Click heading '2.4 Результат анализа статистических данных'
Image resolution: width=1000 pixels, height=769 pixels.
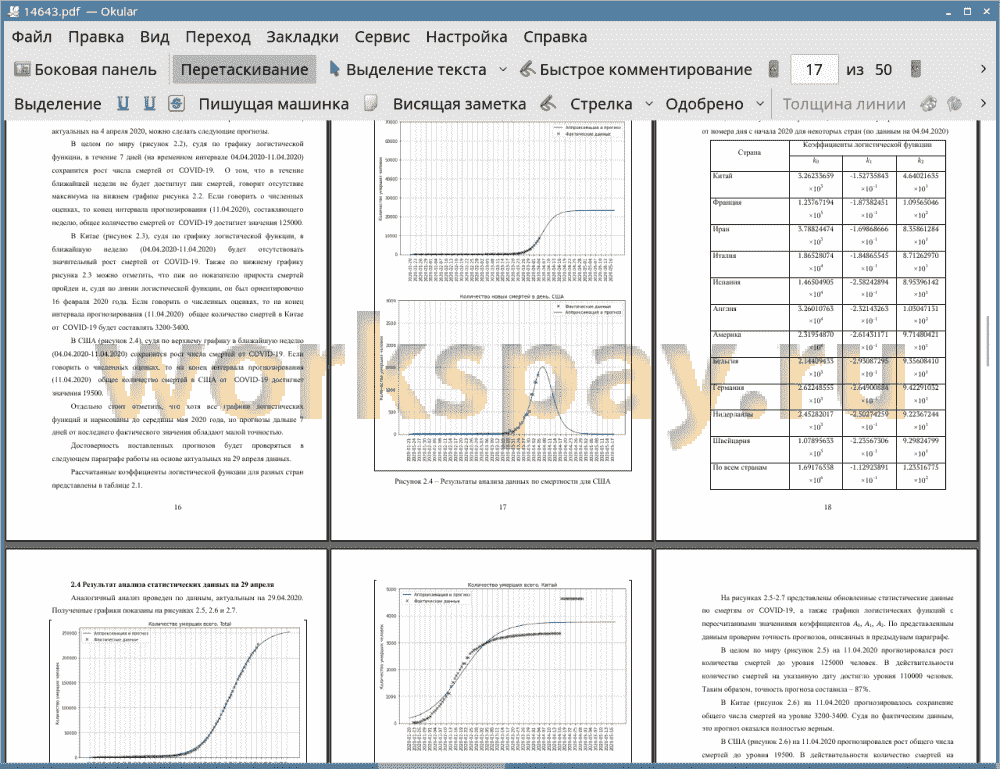tap(172, 584)
